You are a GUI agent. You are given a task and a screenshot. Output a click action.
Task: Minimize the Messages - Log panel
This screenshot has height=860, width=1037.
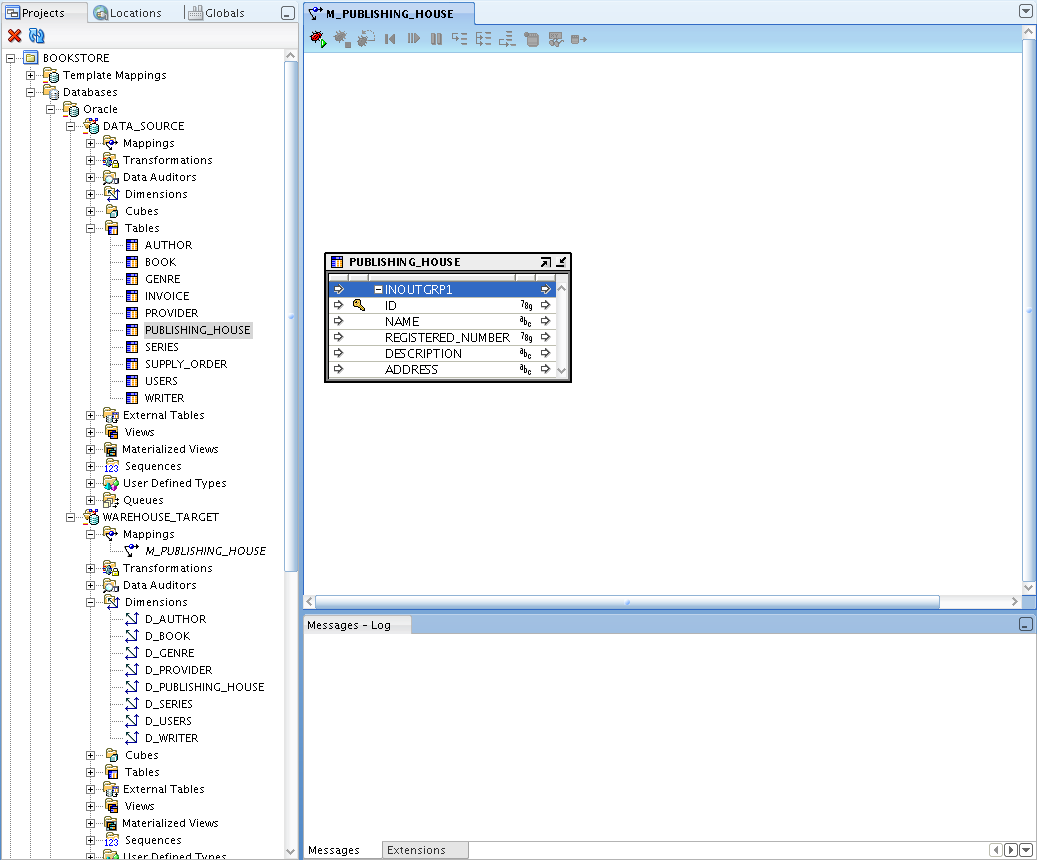1026,624
